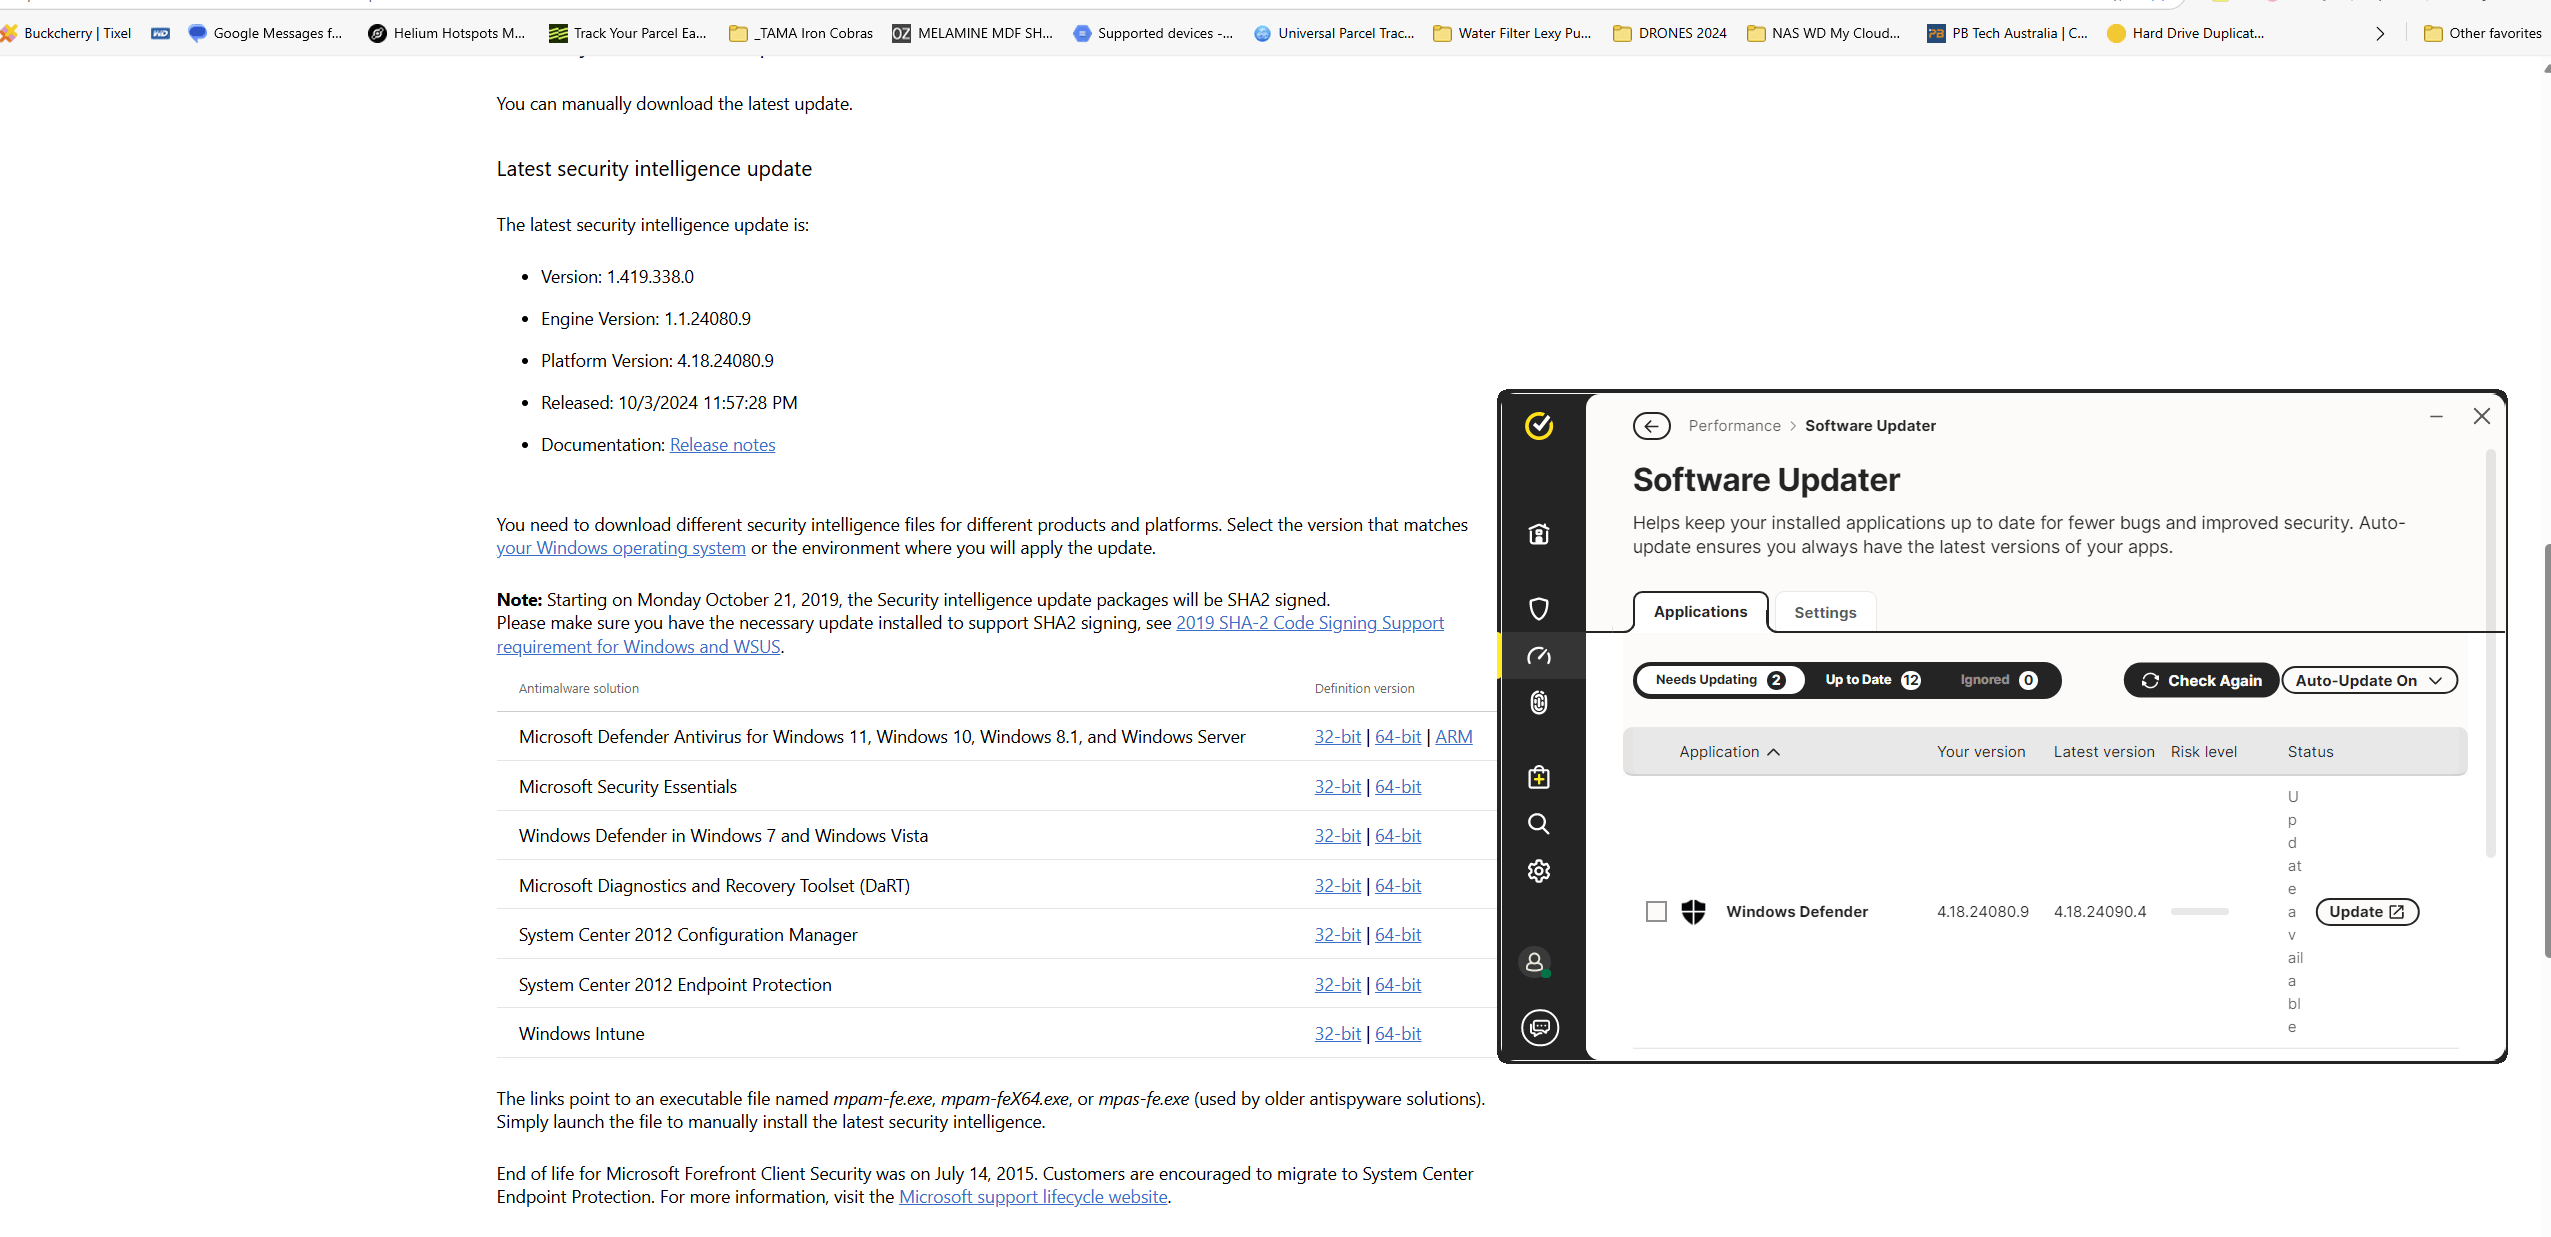The image size is (2551, 1237).
Task: Select the Needs Updating filter
Action: (x=1719, y=680)
